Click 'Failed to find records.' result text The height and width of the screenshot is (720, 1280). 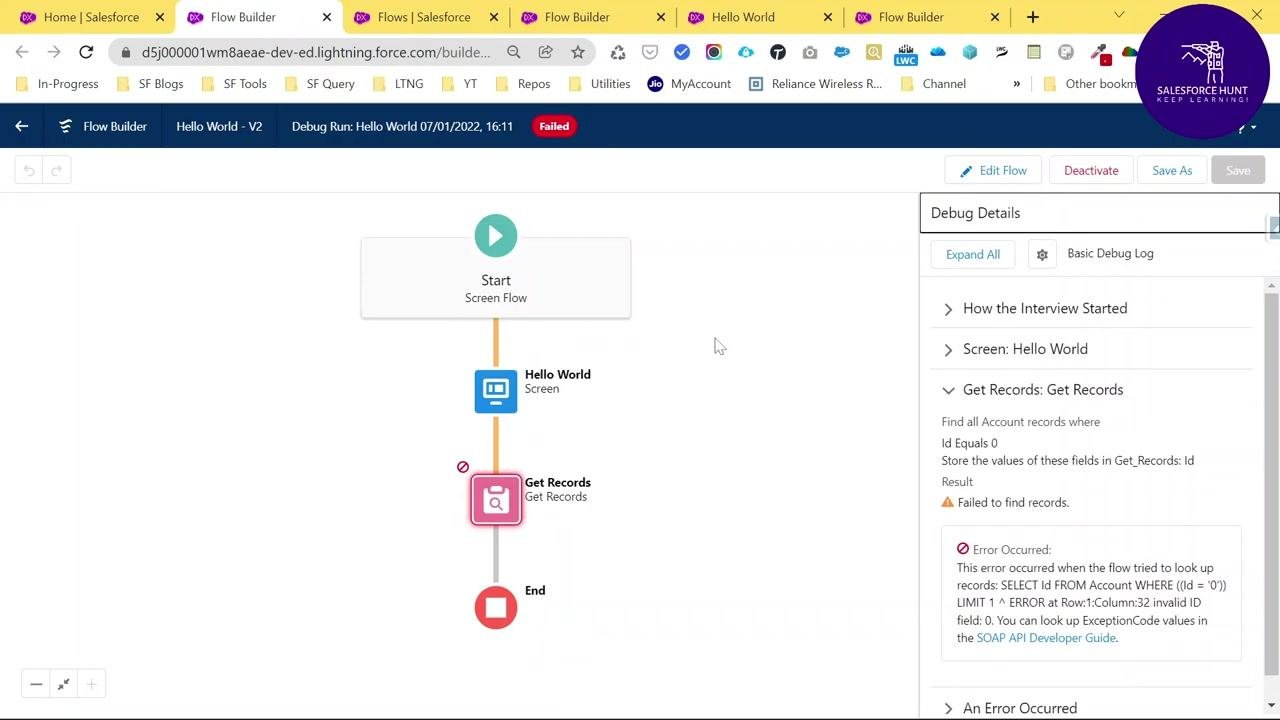(x=1013, y=502)
